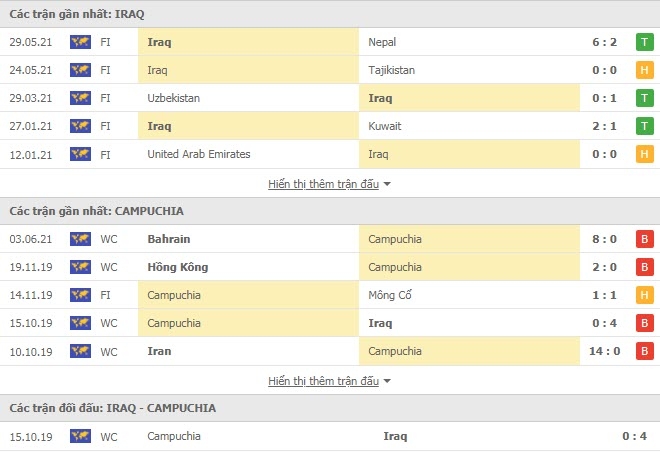Click the 'Hiển thị thêm trận đấu' link under Iraq
The height and width of the screenshot is (453, 660).
[x=323, y=184]
